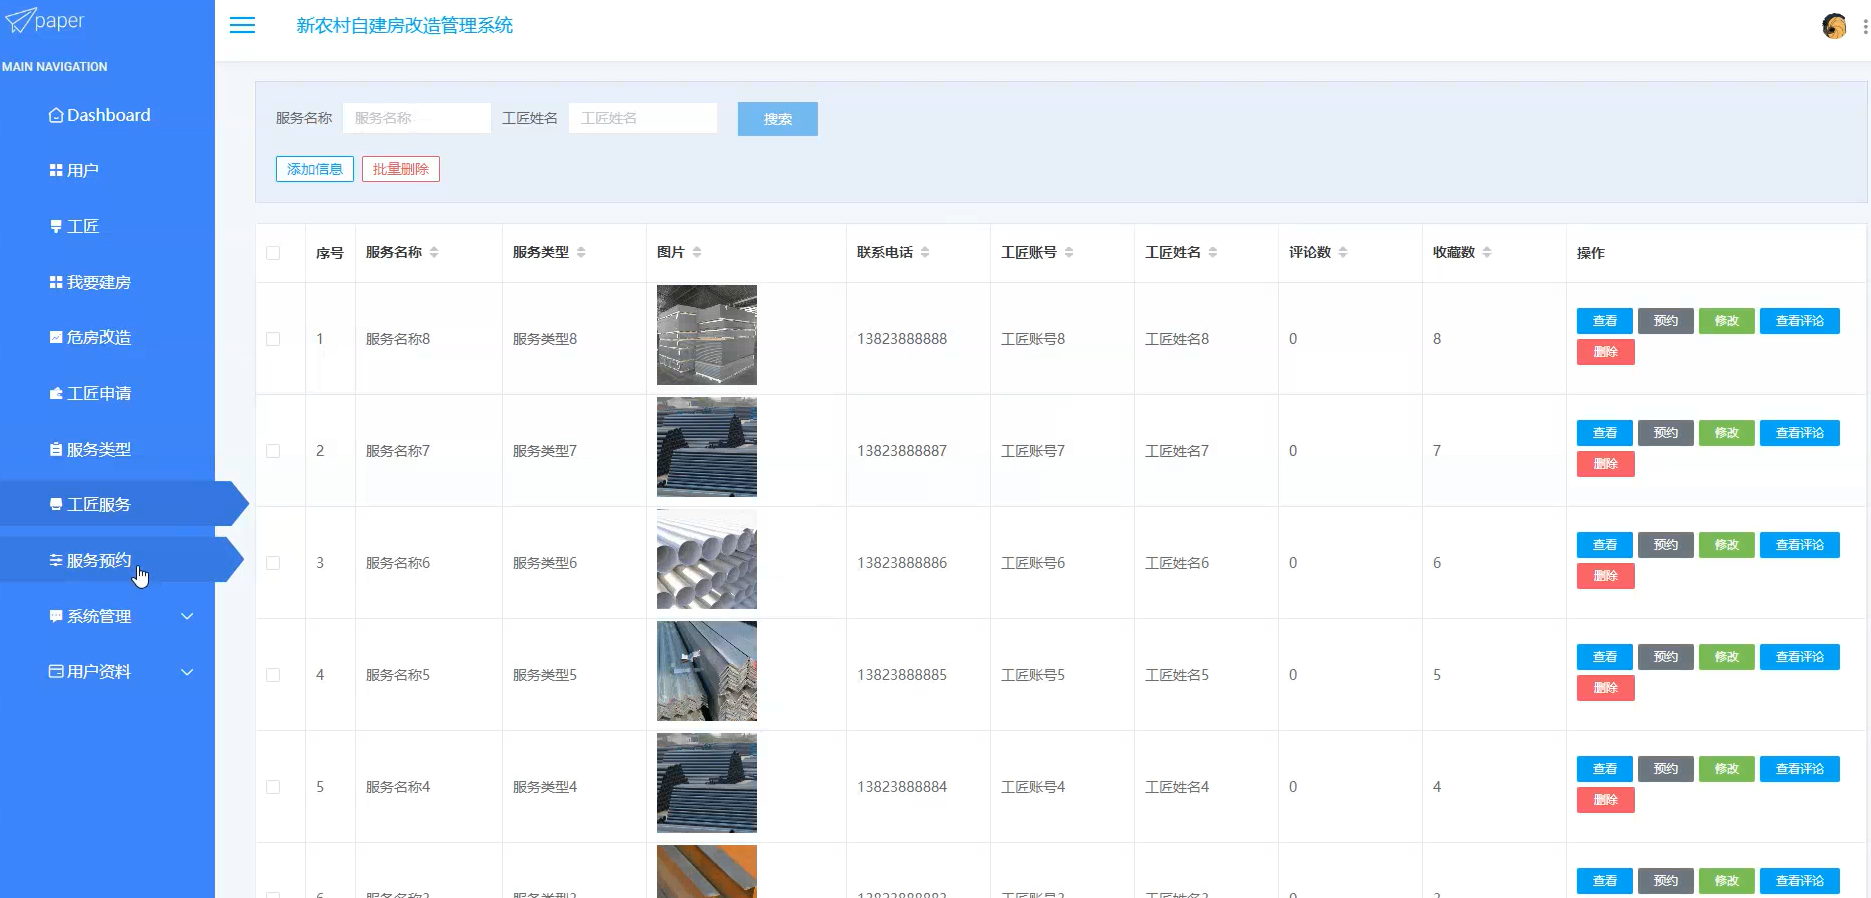
Task: Click the 搜索 button
Action: tap(778, 119)
